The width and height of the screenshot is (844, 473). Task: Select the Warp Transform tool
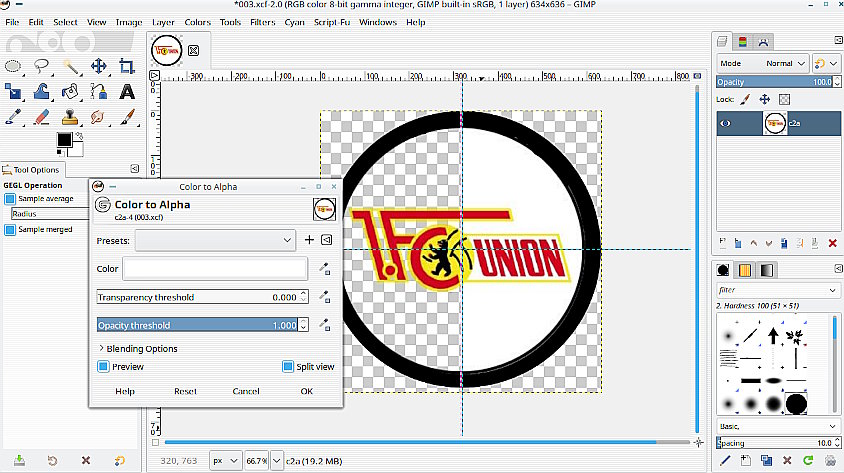tap(41, 91)
